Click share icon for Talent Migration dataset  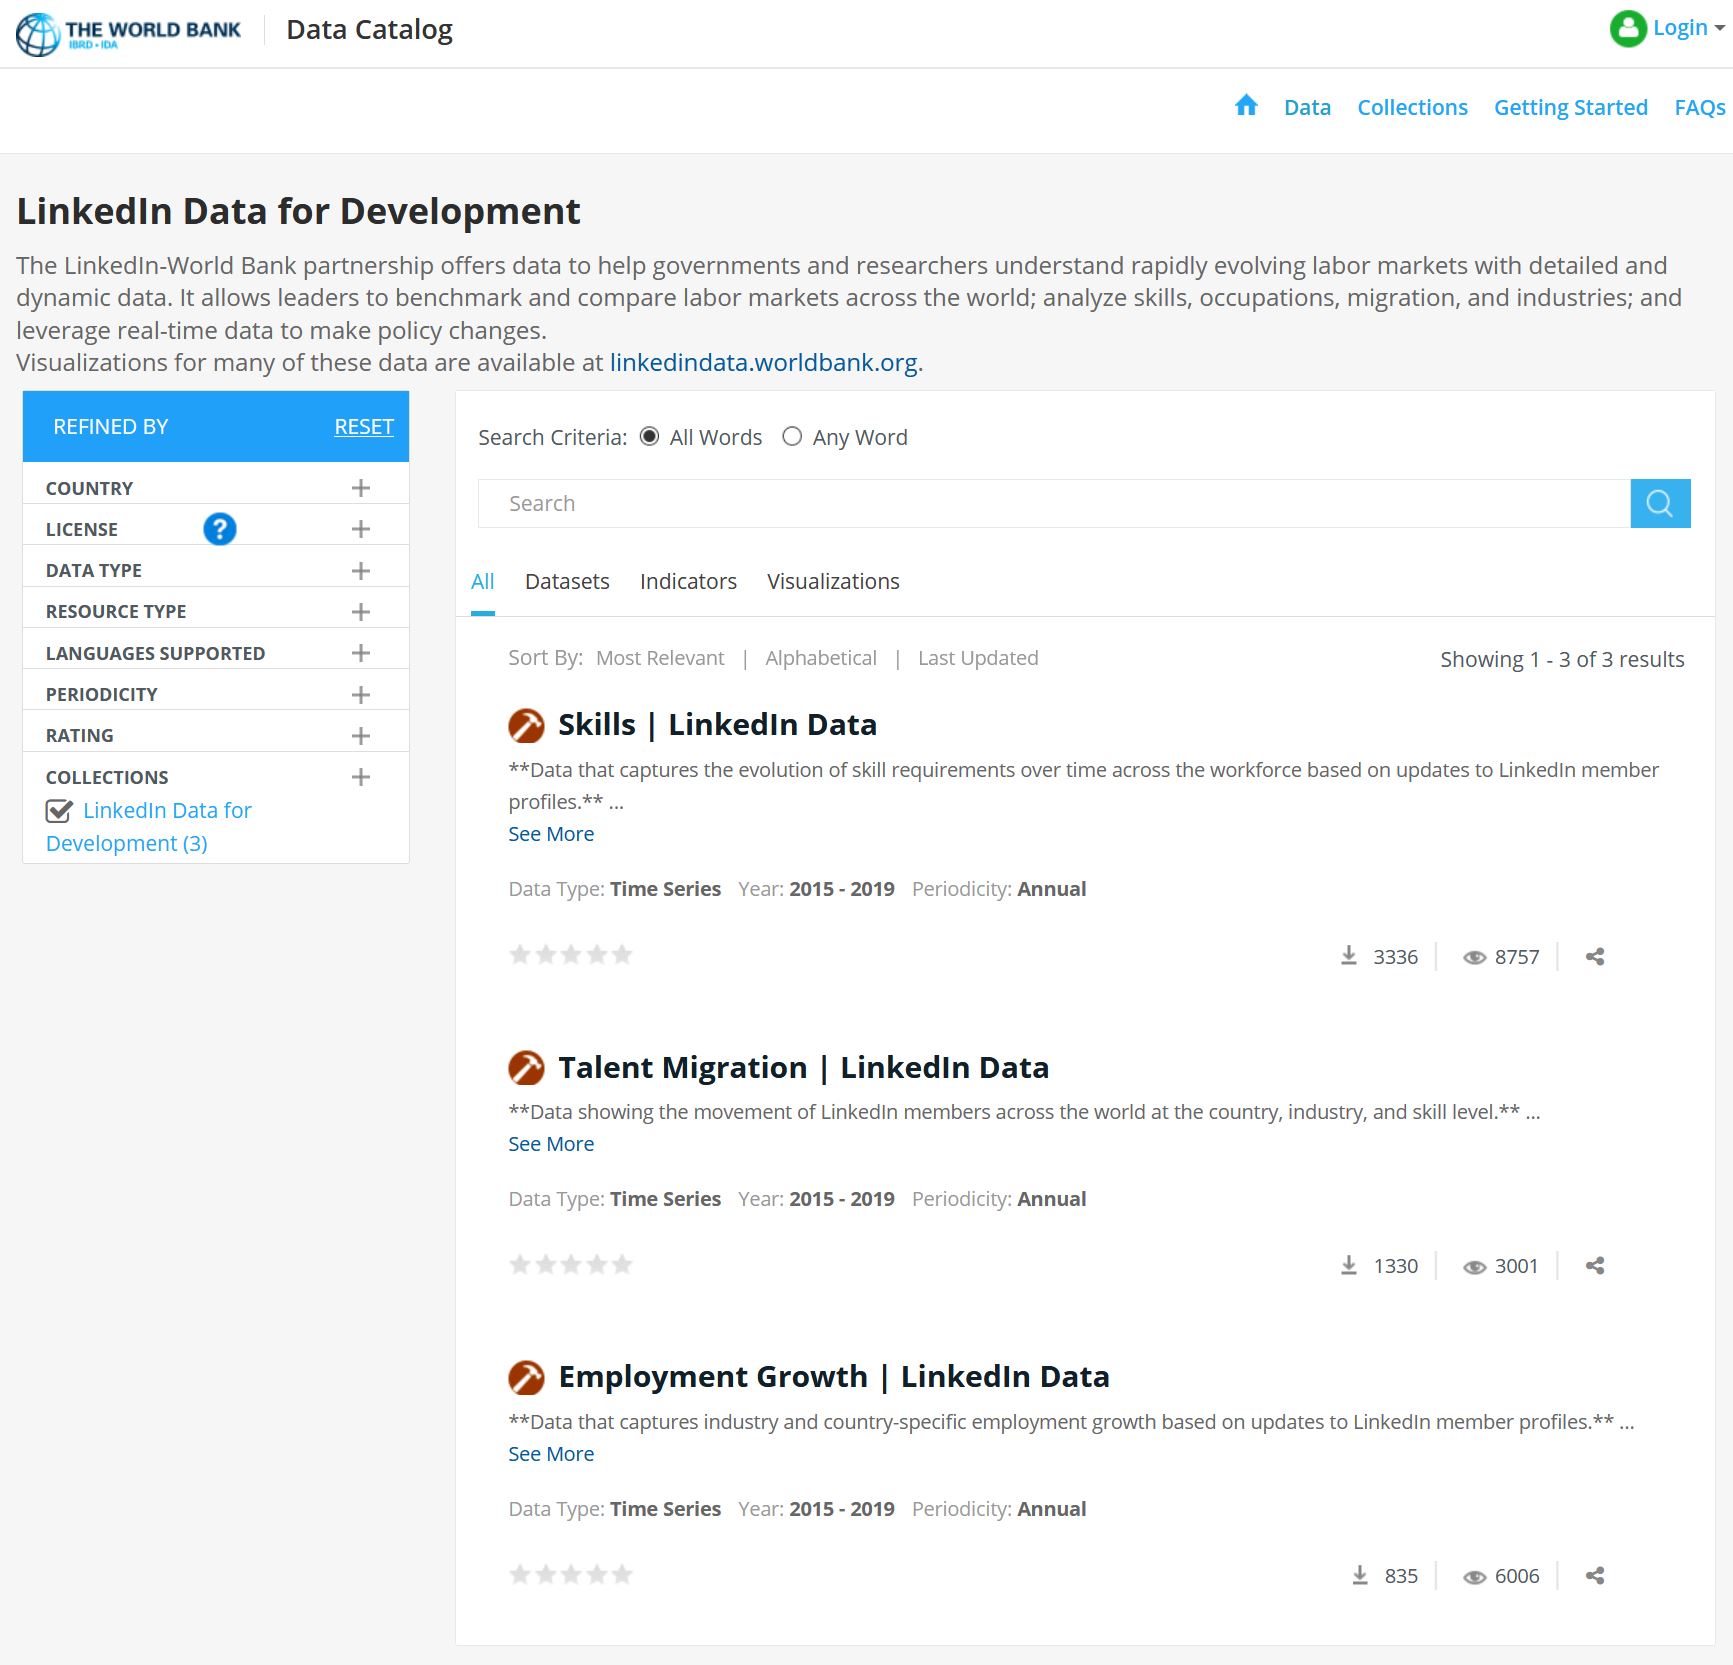(1594, 1266)
